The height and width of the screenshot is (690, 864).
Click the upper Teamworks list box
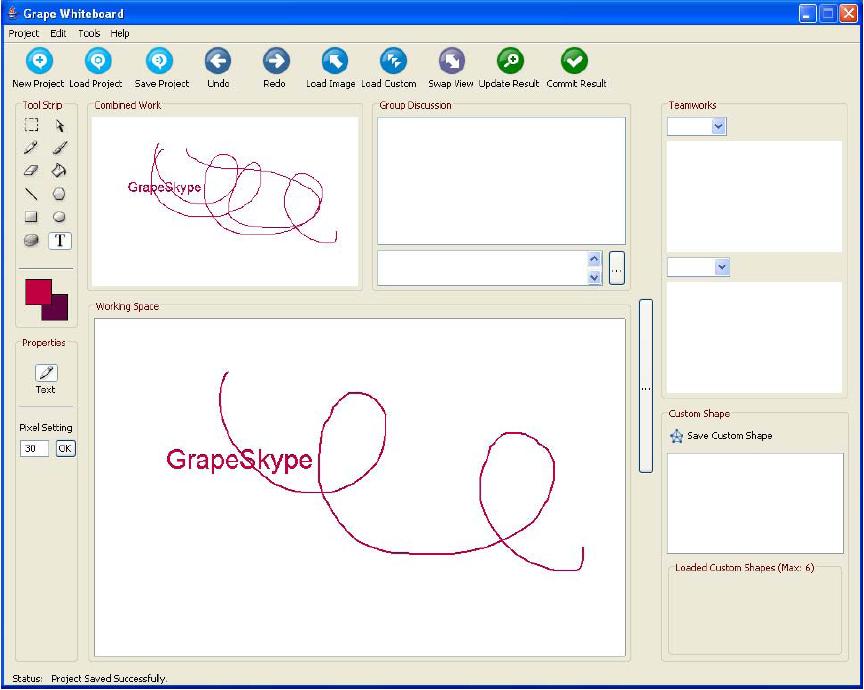[x=754, y=196]
